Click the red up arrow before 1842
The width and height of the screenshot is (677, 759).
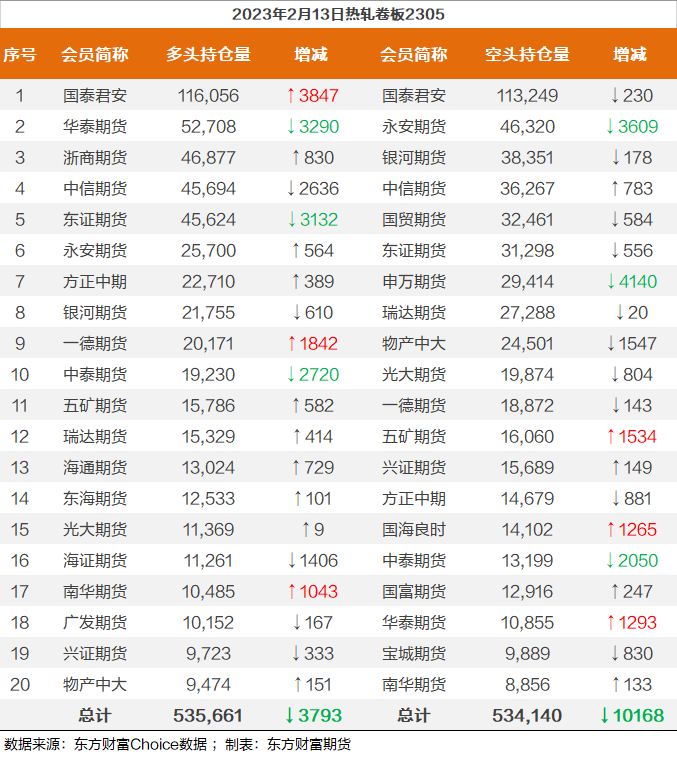pos(290,344)
